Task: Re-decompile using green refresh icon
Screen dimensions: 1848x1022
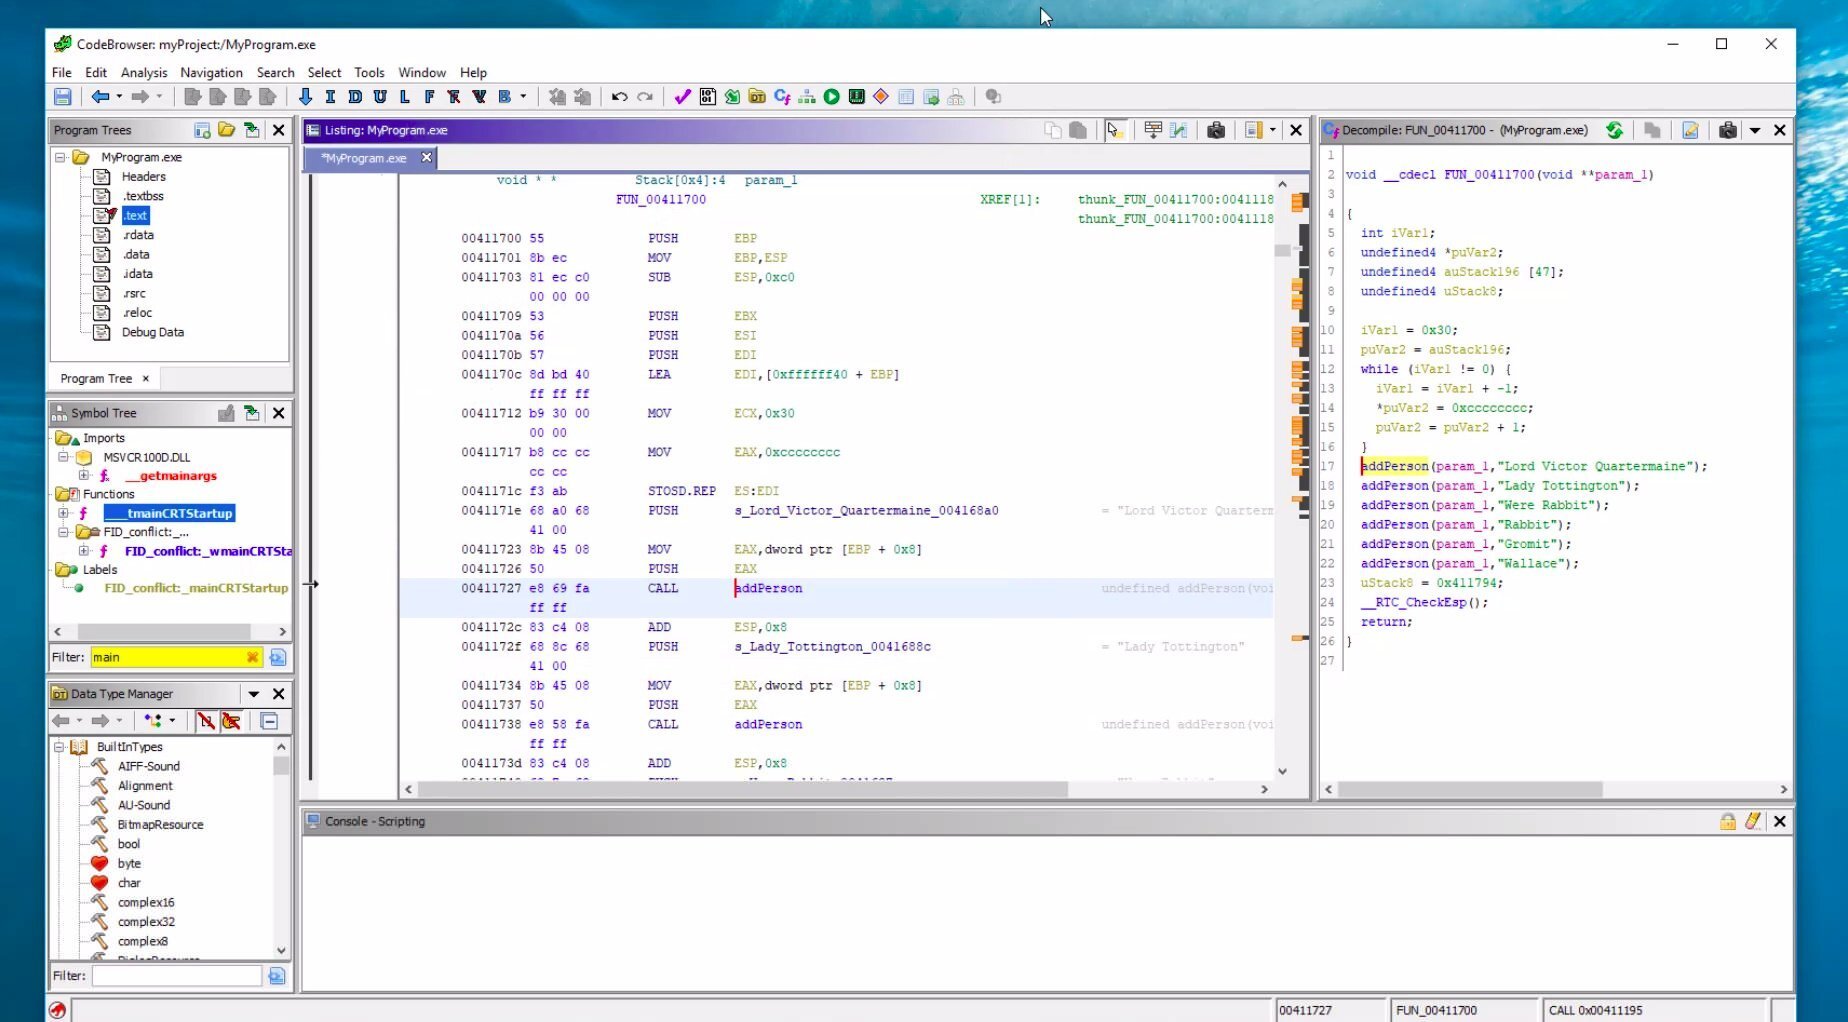Action: [1614, 130]
